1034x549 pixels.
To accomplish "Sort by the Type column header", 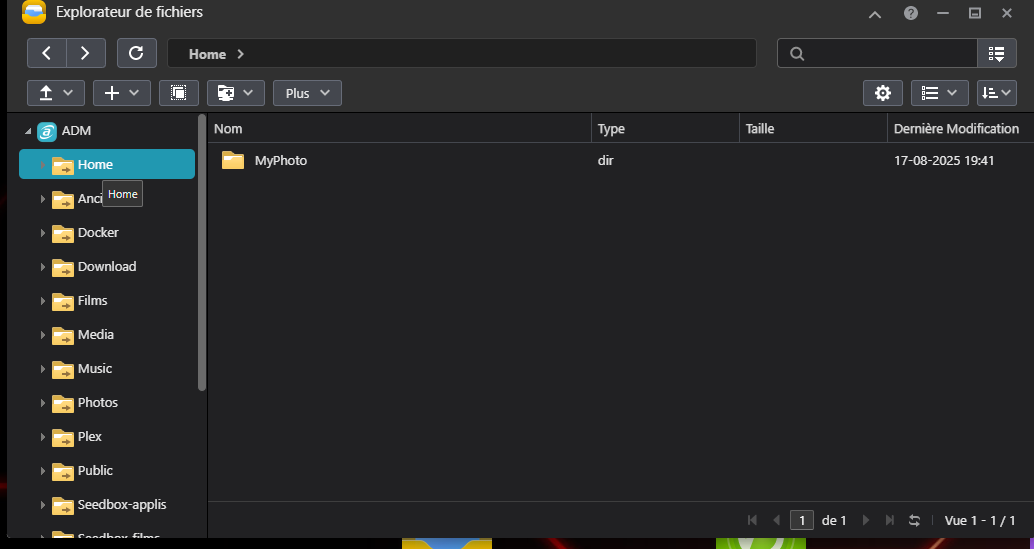I will [x=665, y=129].
